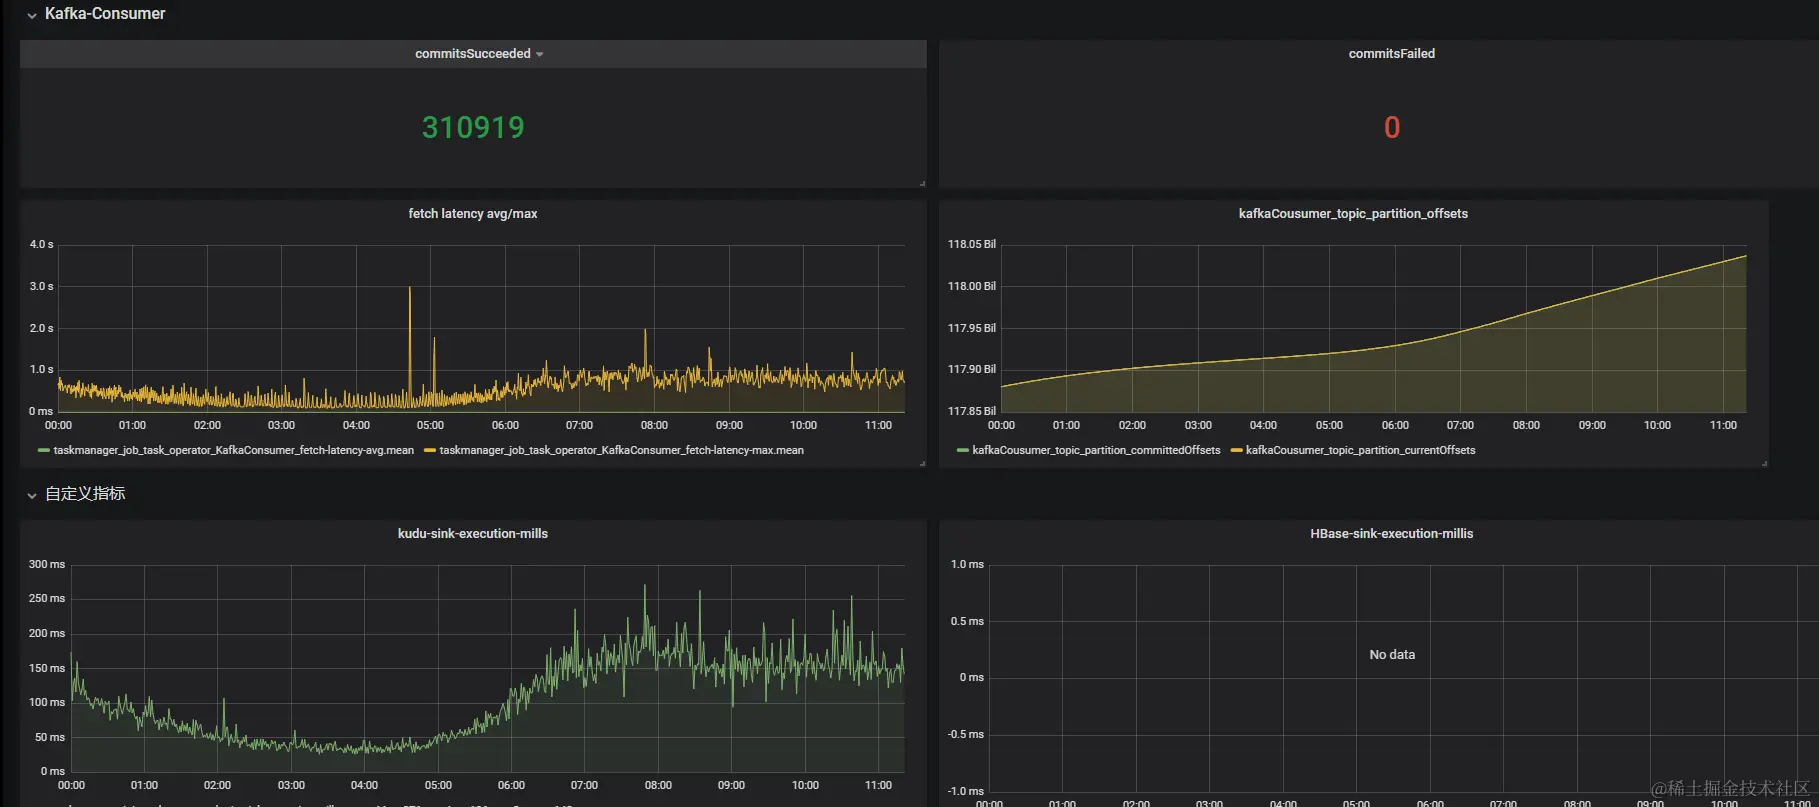The width and height of the screenshot is (1819, 807).
Task: Click the resize handle of fetch latency panel
Action: (x=922, y=463)
